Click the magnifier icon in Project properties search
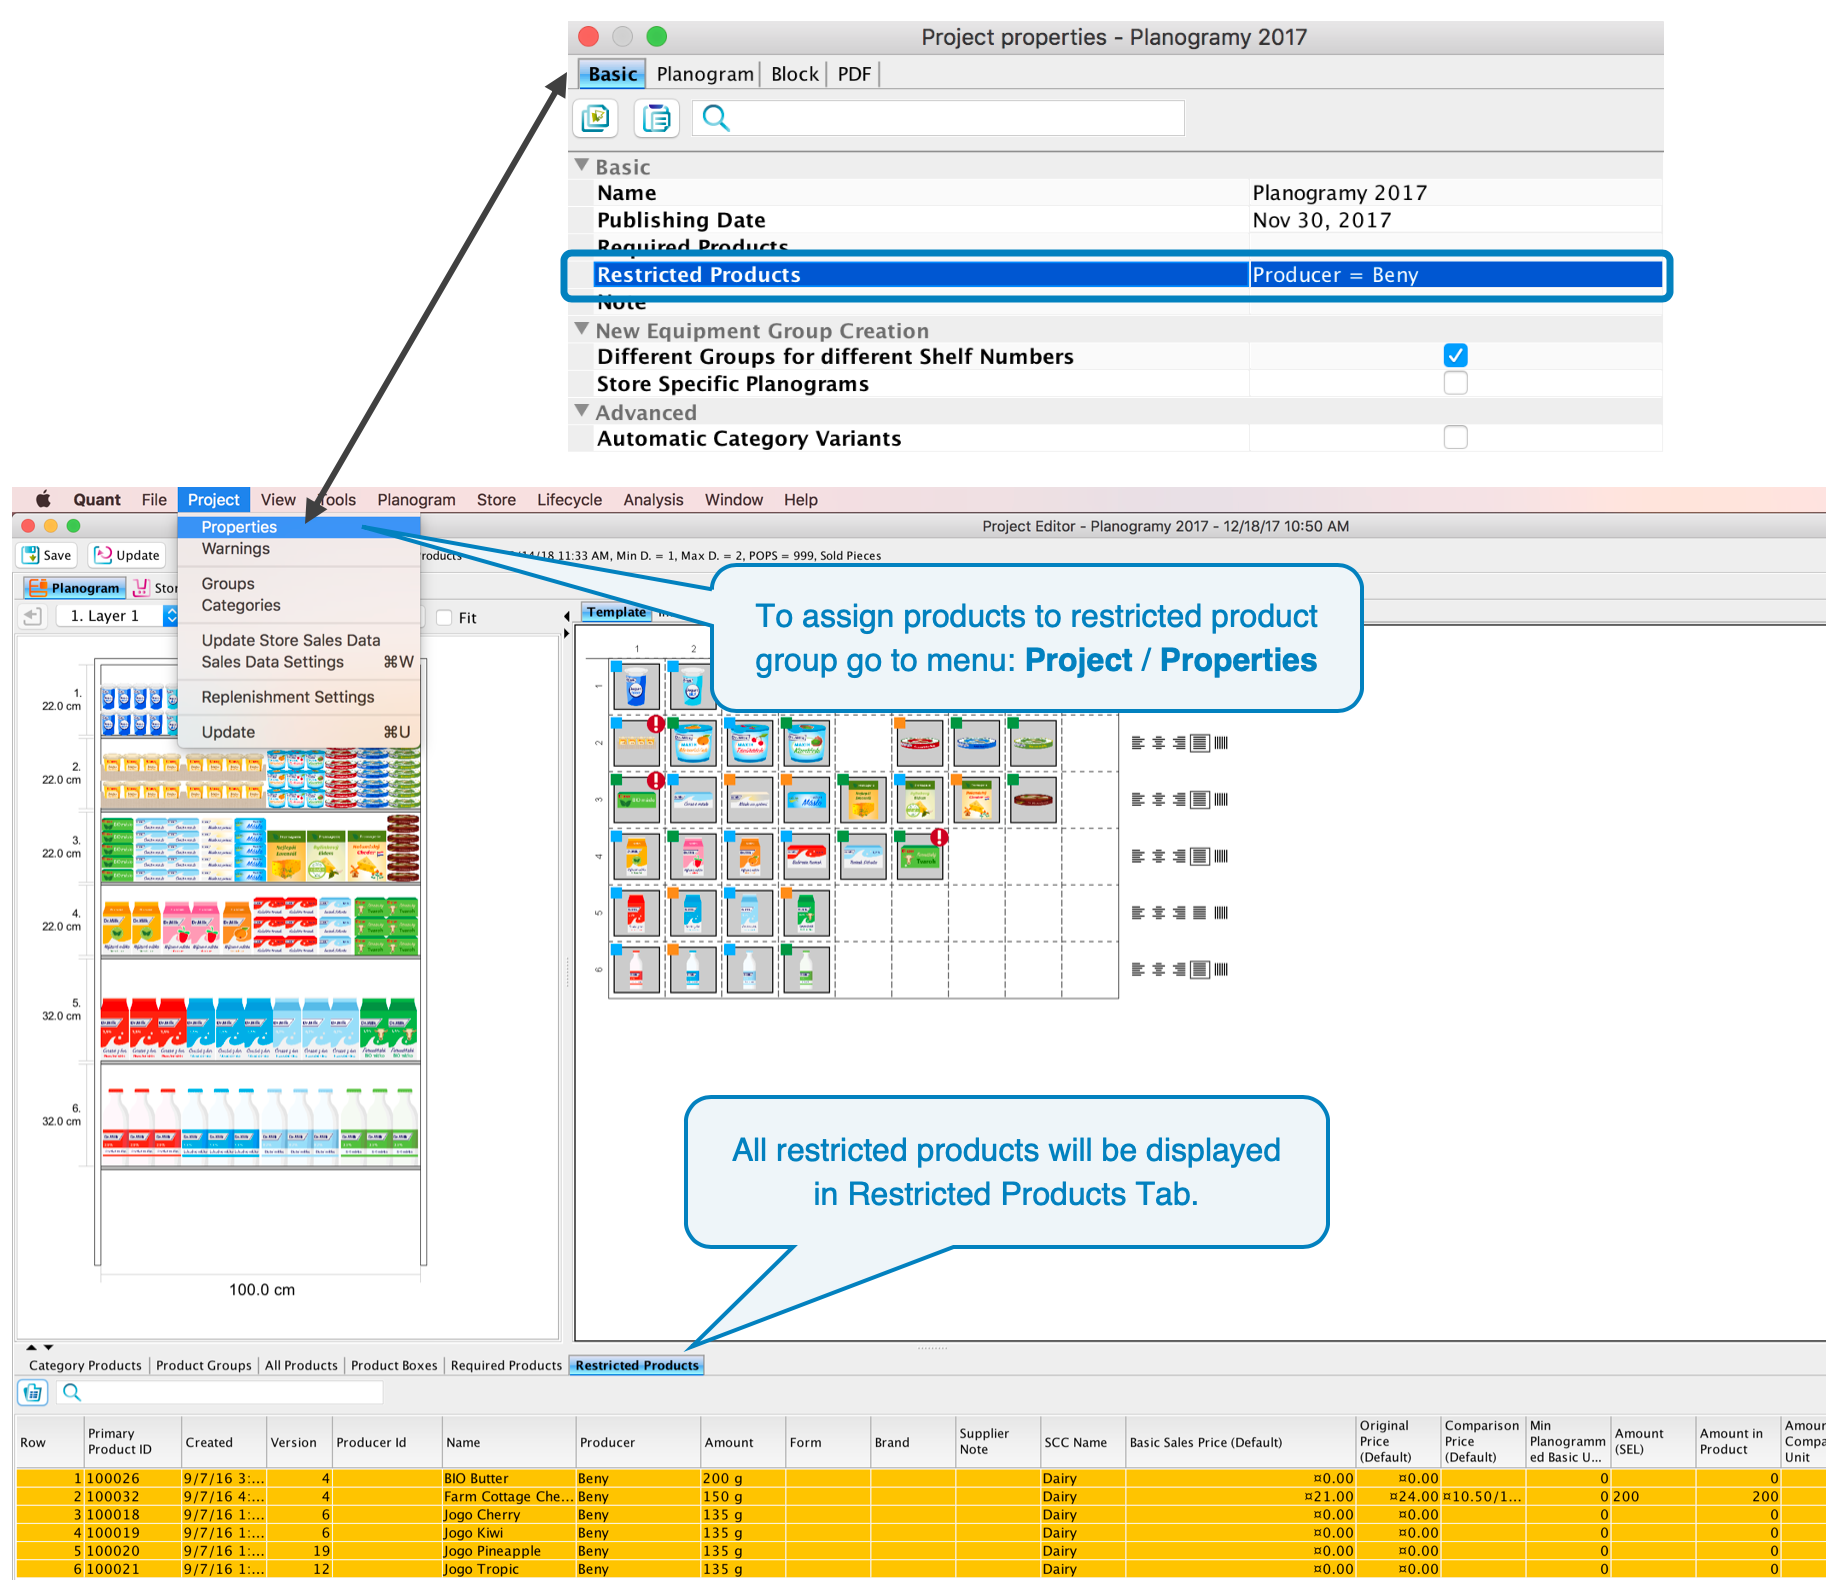 pos(715,118)
